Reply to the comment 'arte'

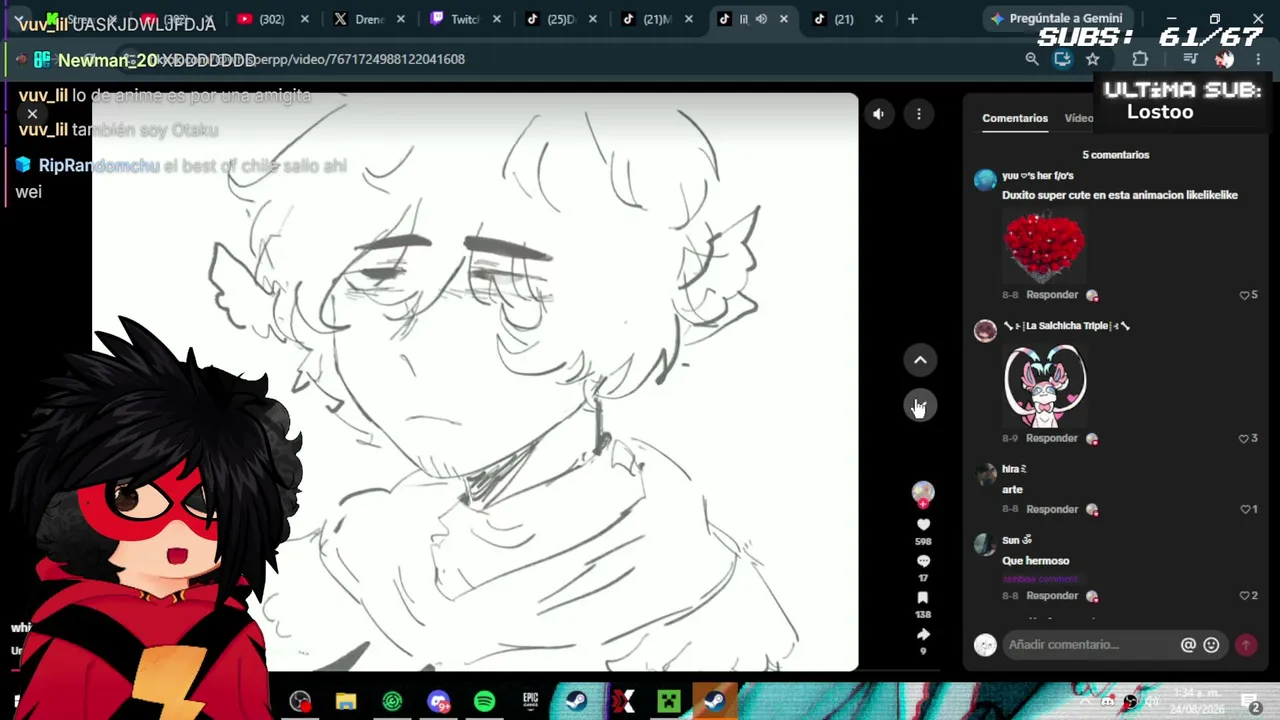pyautogui.click(x=1052, y=509)
